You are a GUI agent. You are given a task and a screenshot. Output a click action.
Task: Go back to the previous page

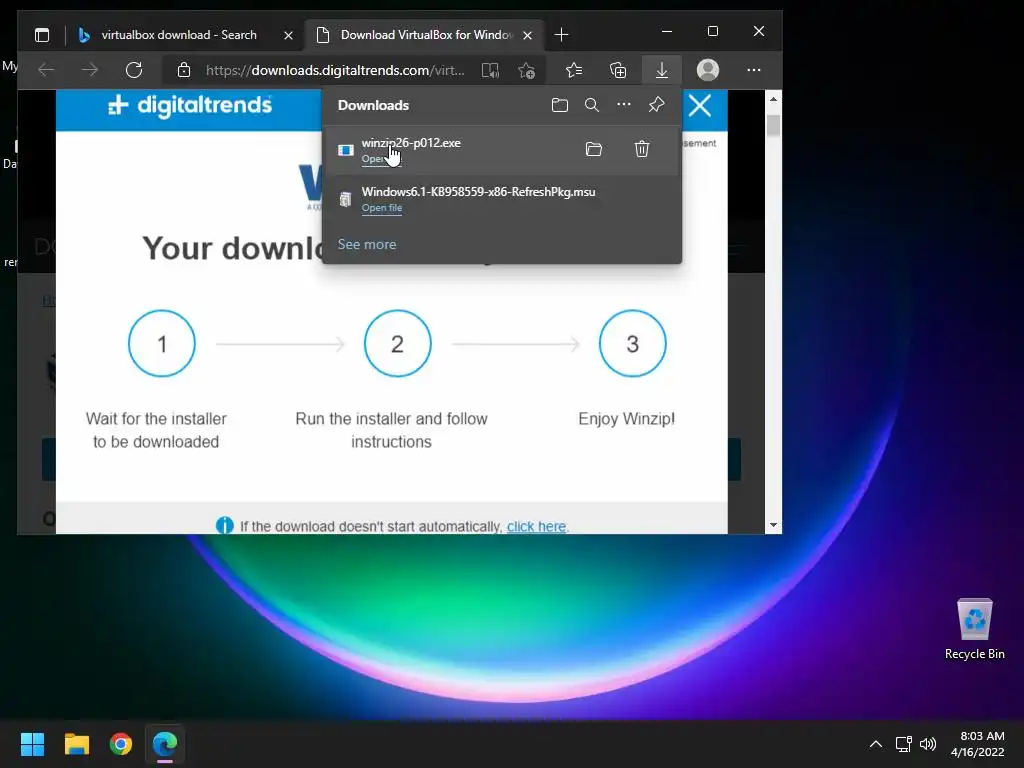pyautogui.click(x=46, y=70)
